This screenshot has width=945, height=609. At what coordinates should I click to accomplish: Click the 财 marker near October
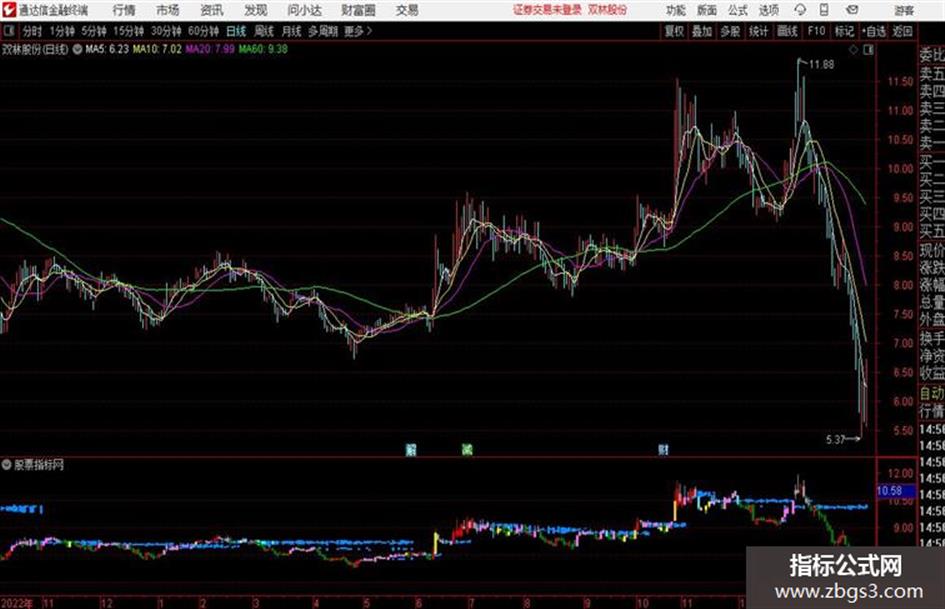click(664, 449)
